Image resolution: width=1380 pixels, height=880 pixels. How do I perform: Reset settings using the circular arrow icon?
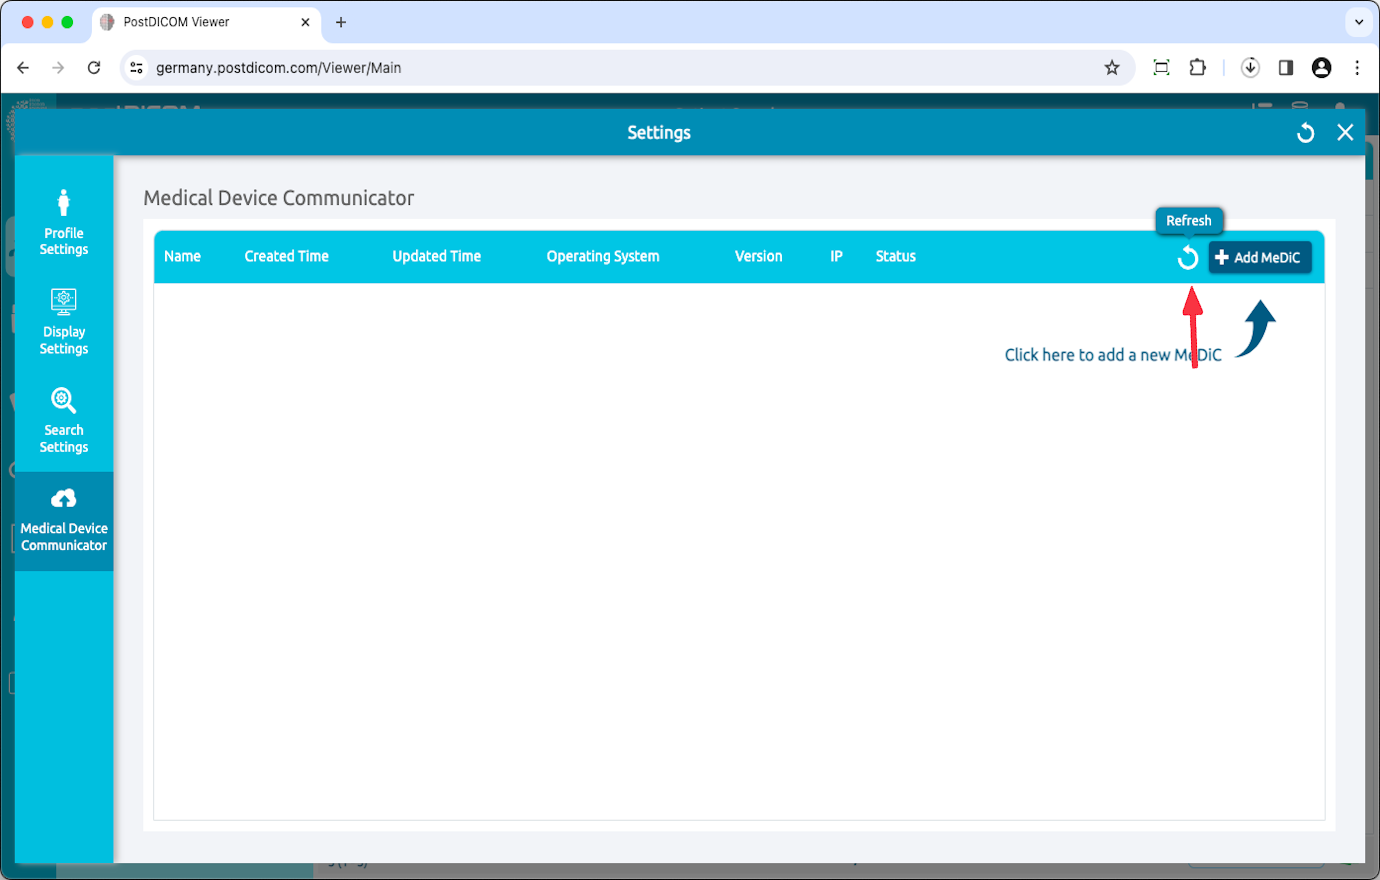coord(1305,131)
